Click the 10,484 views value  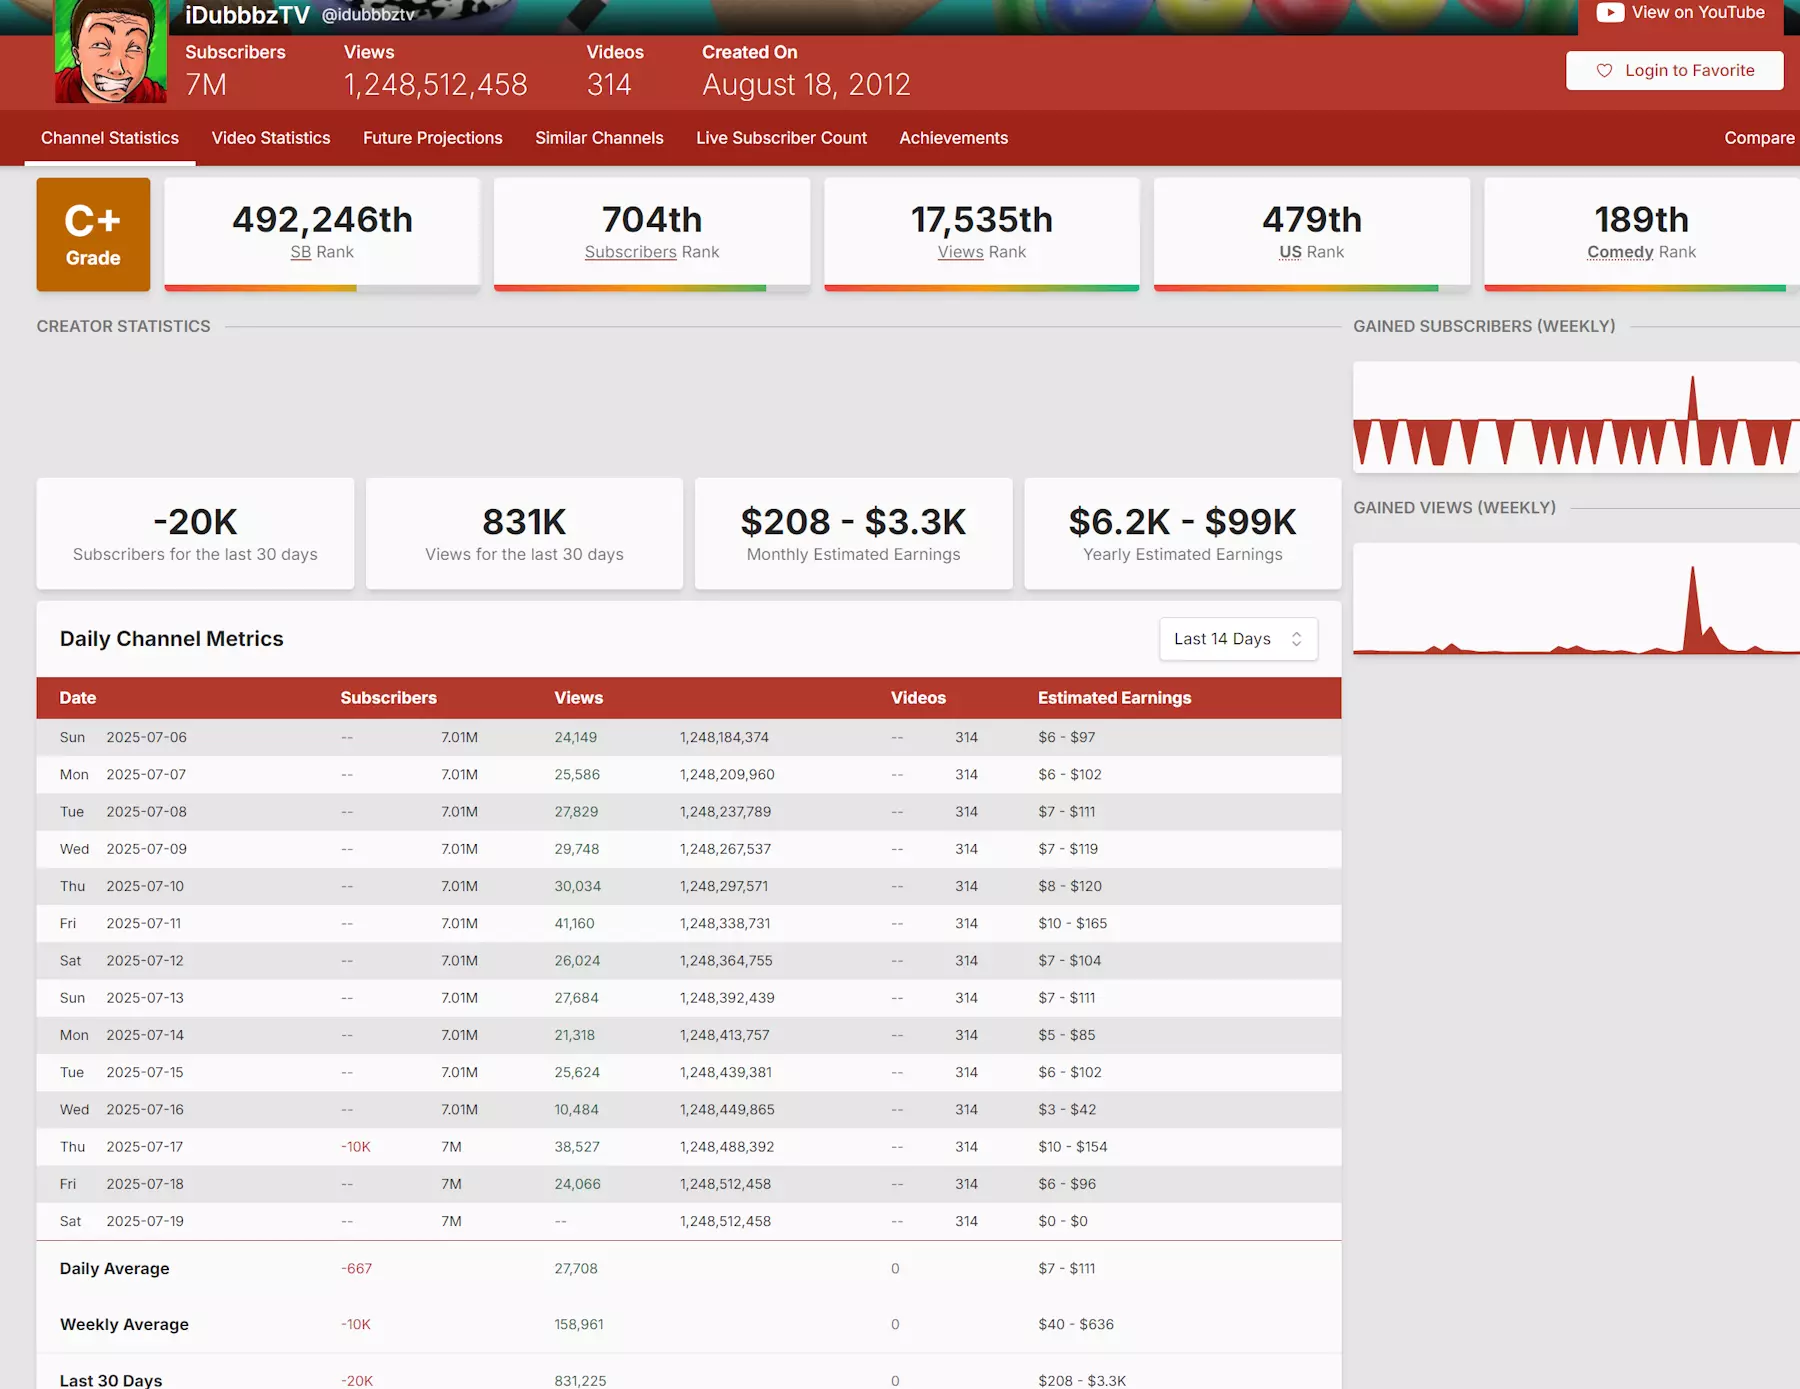(x=576, y=1109)
